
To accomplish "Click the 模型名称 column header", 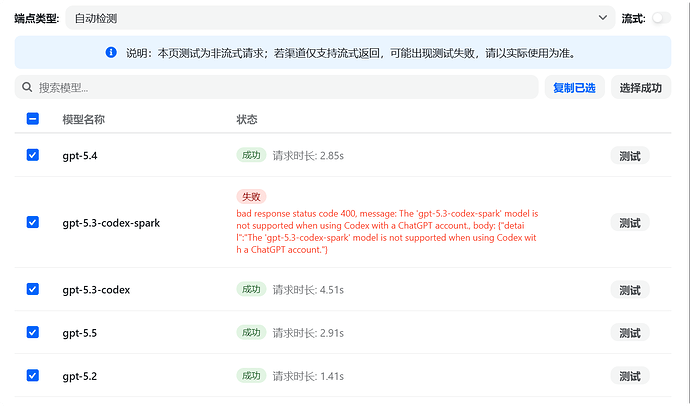I will pos(84,119).
